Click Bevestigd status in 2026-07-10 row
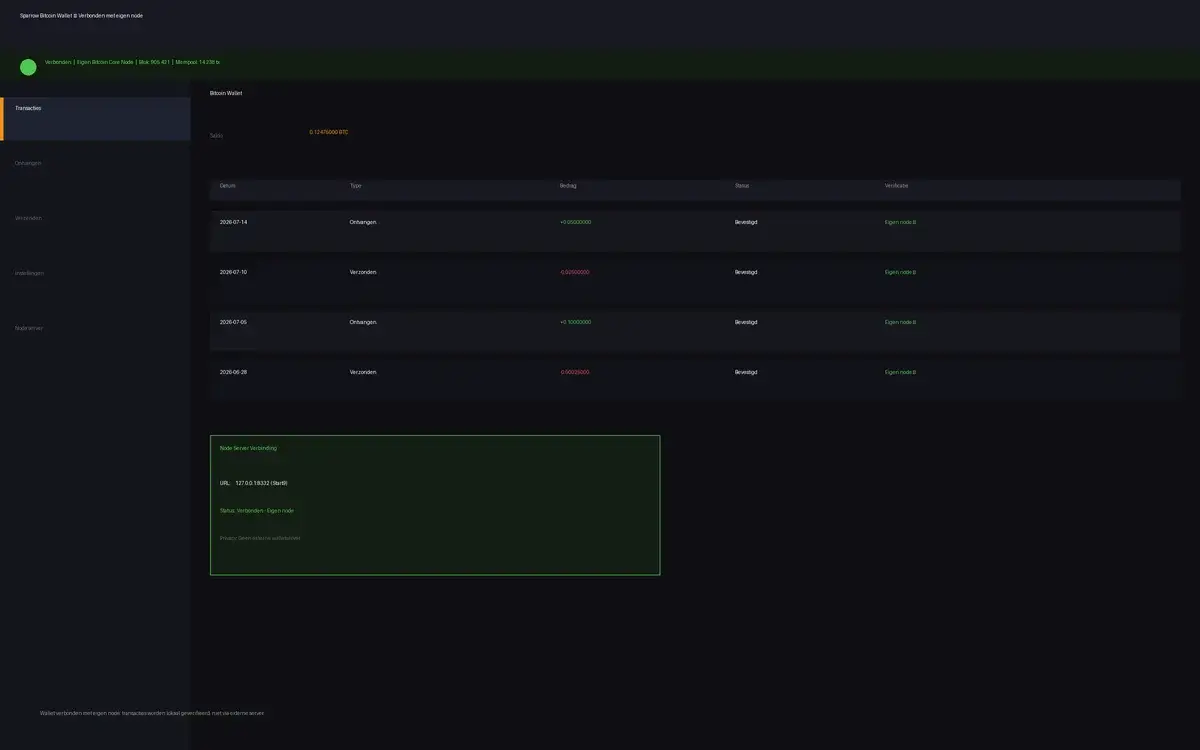 [x=746, y=272]
